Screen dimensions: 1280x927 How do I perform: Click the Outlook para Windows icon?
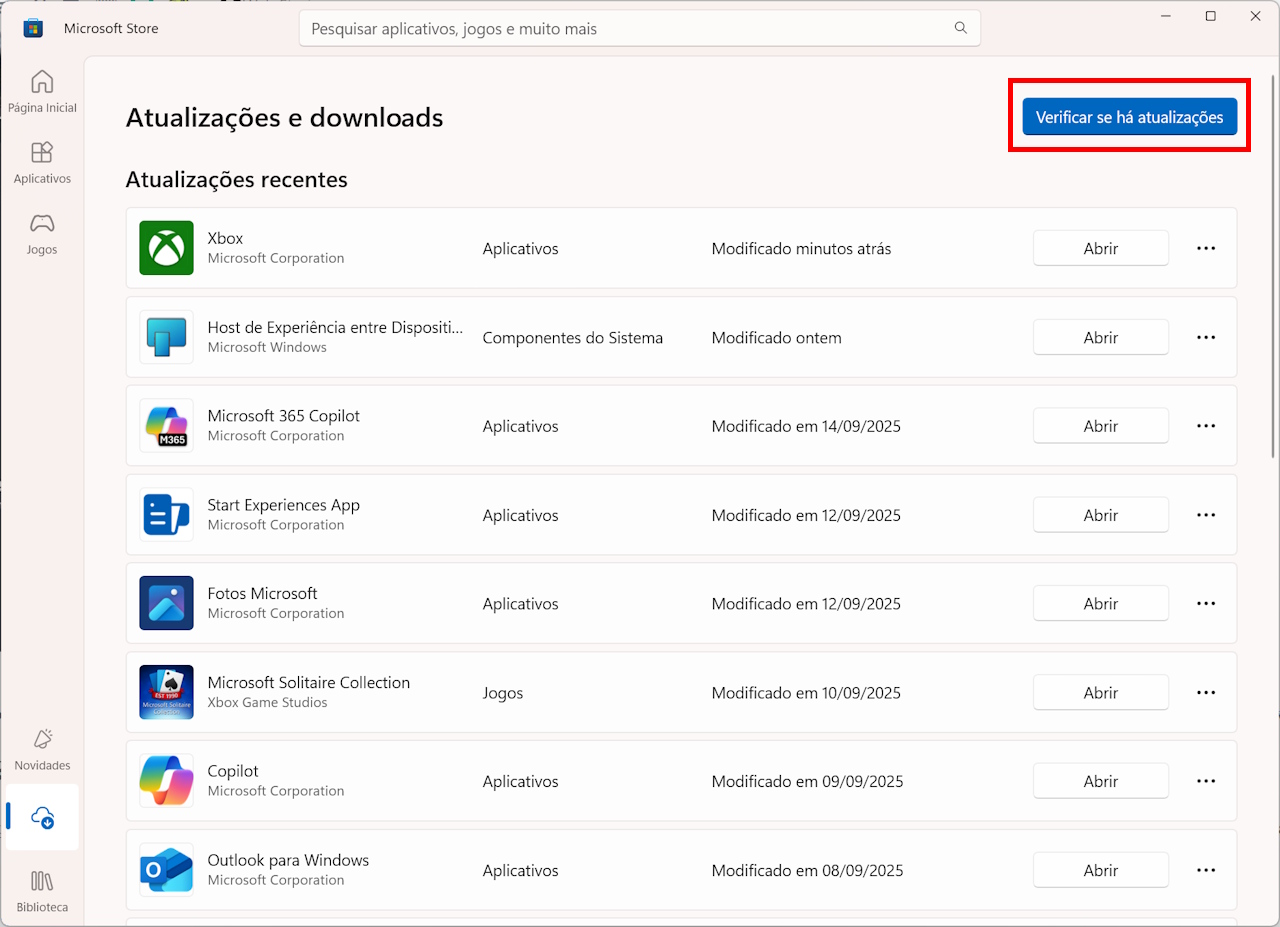166,870
